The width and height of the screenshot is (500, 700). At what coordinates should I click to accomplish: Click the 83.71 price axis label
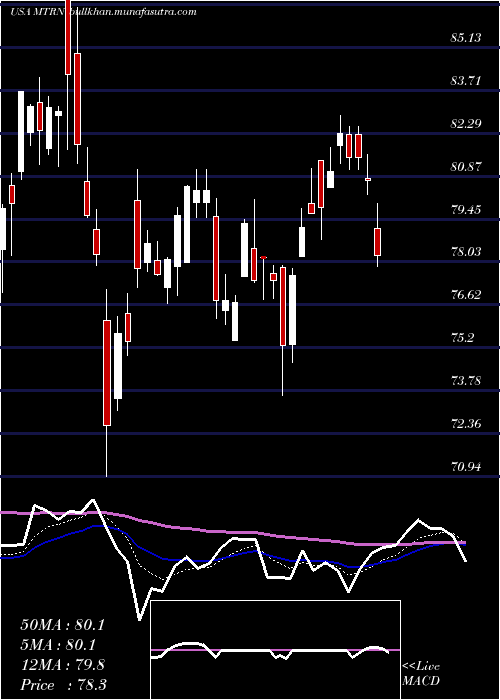tap(466, 81)
